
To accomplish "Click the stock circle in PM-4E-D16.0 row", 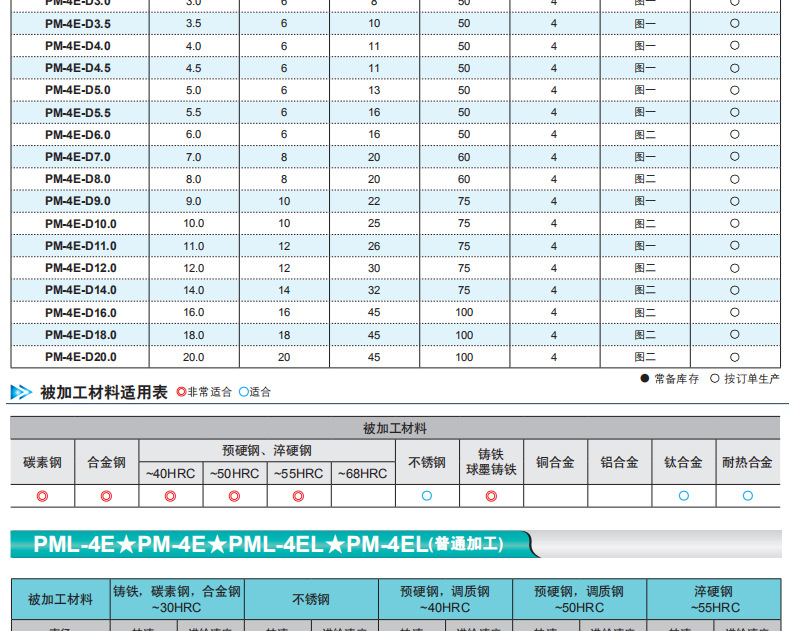I will pyautogui.click(x=735, y=312).
